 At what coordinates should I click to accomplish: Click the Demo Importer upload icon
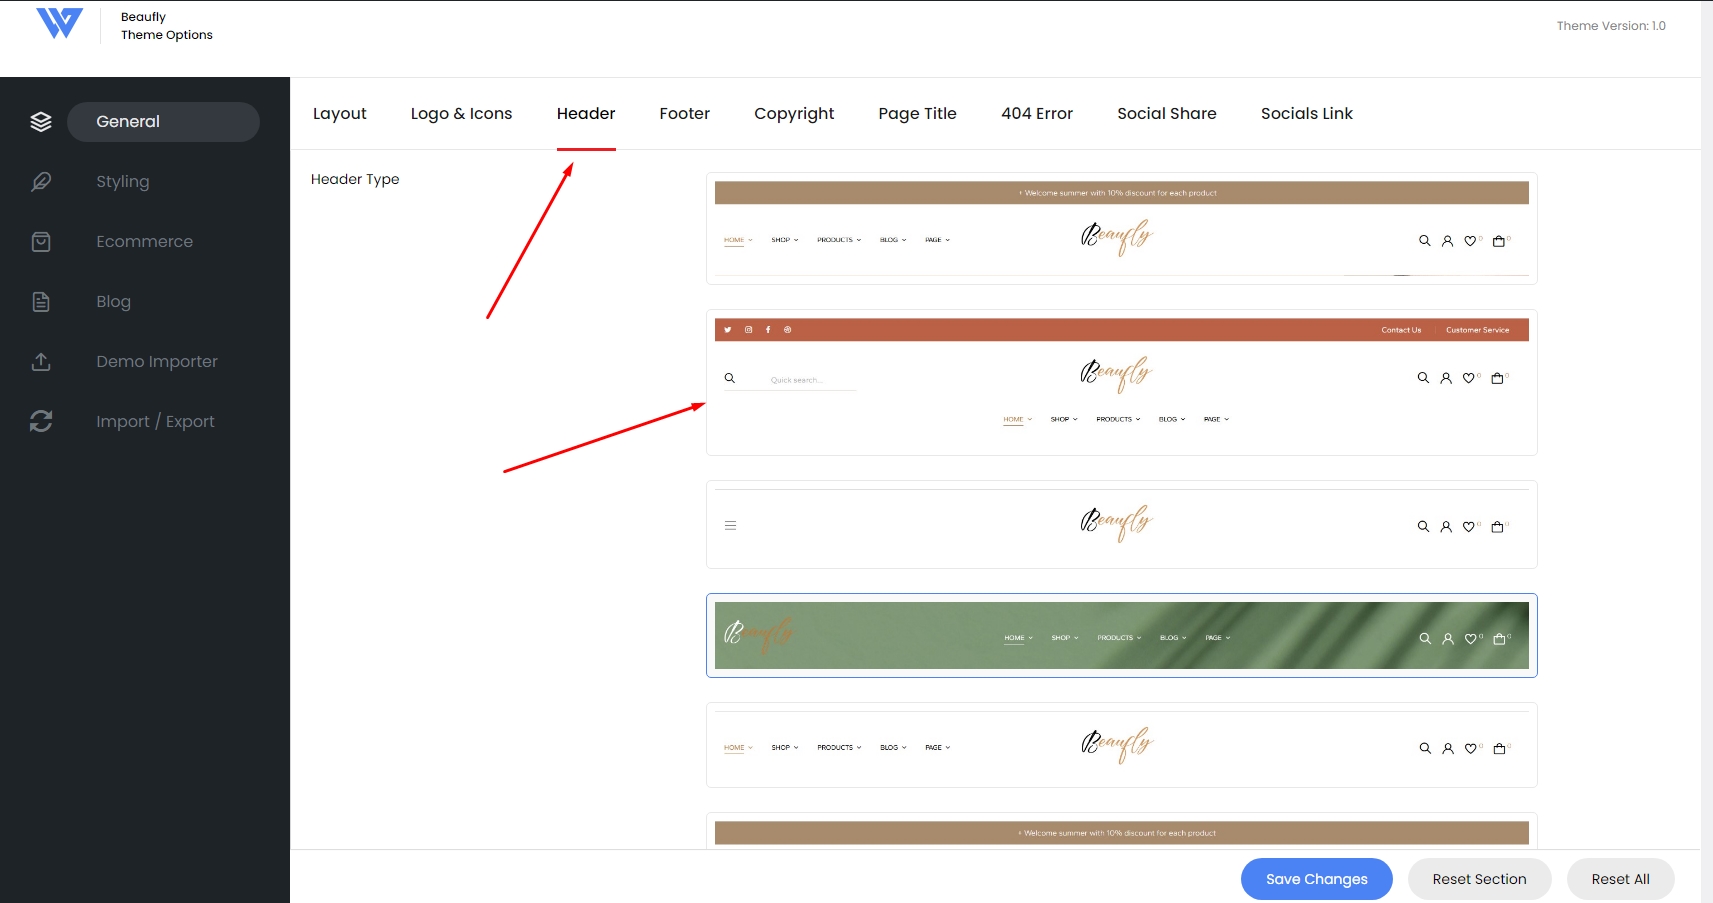click(x=41, y=362)
